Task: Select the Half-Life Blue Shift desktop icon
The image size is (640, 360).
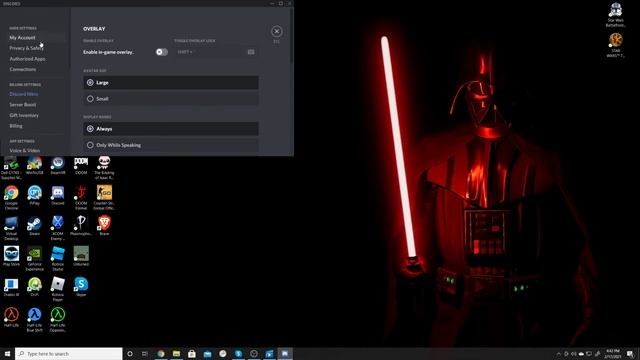Action: pyautogui.click(x=35, y=319)
